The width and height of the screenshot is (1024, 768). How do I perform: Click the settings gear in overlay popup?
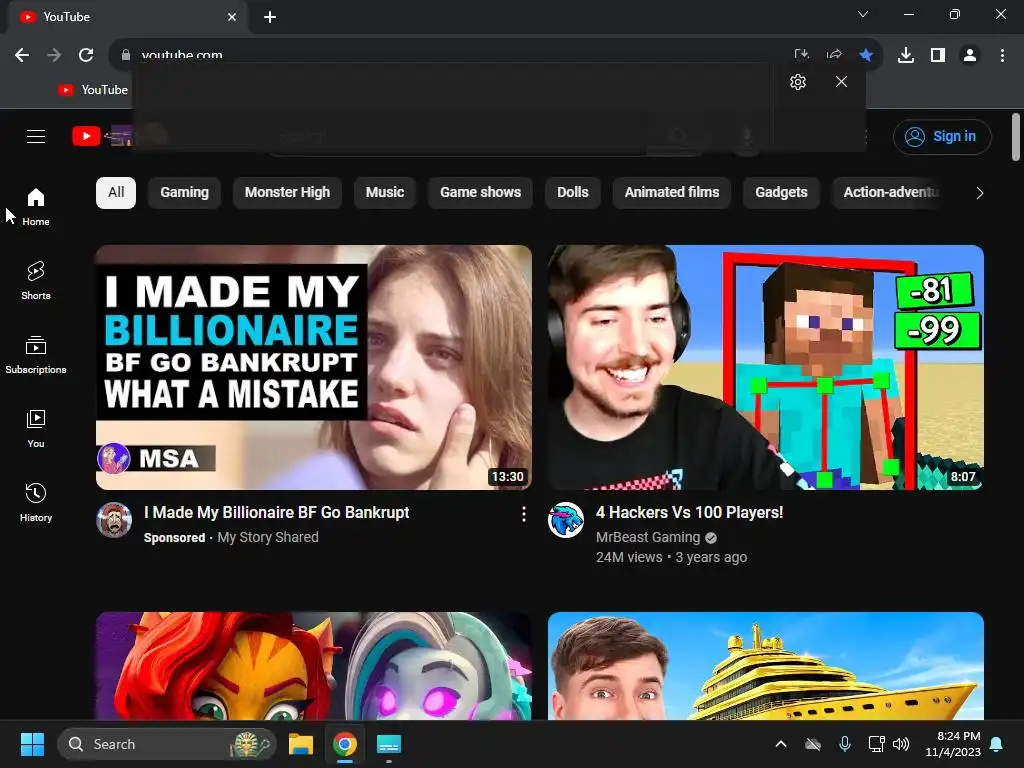click(x=798, y=82)
